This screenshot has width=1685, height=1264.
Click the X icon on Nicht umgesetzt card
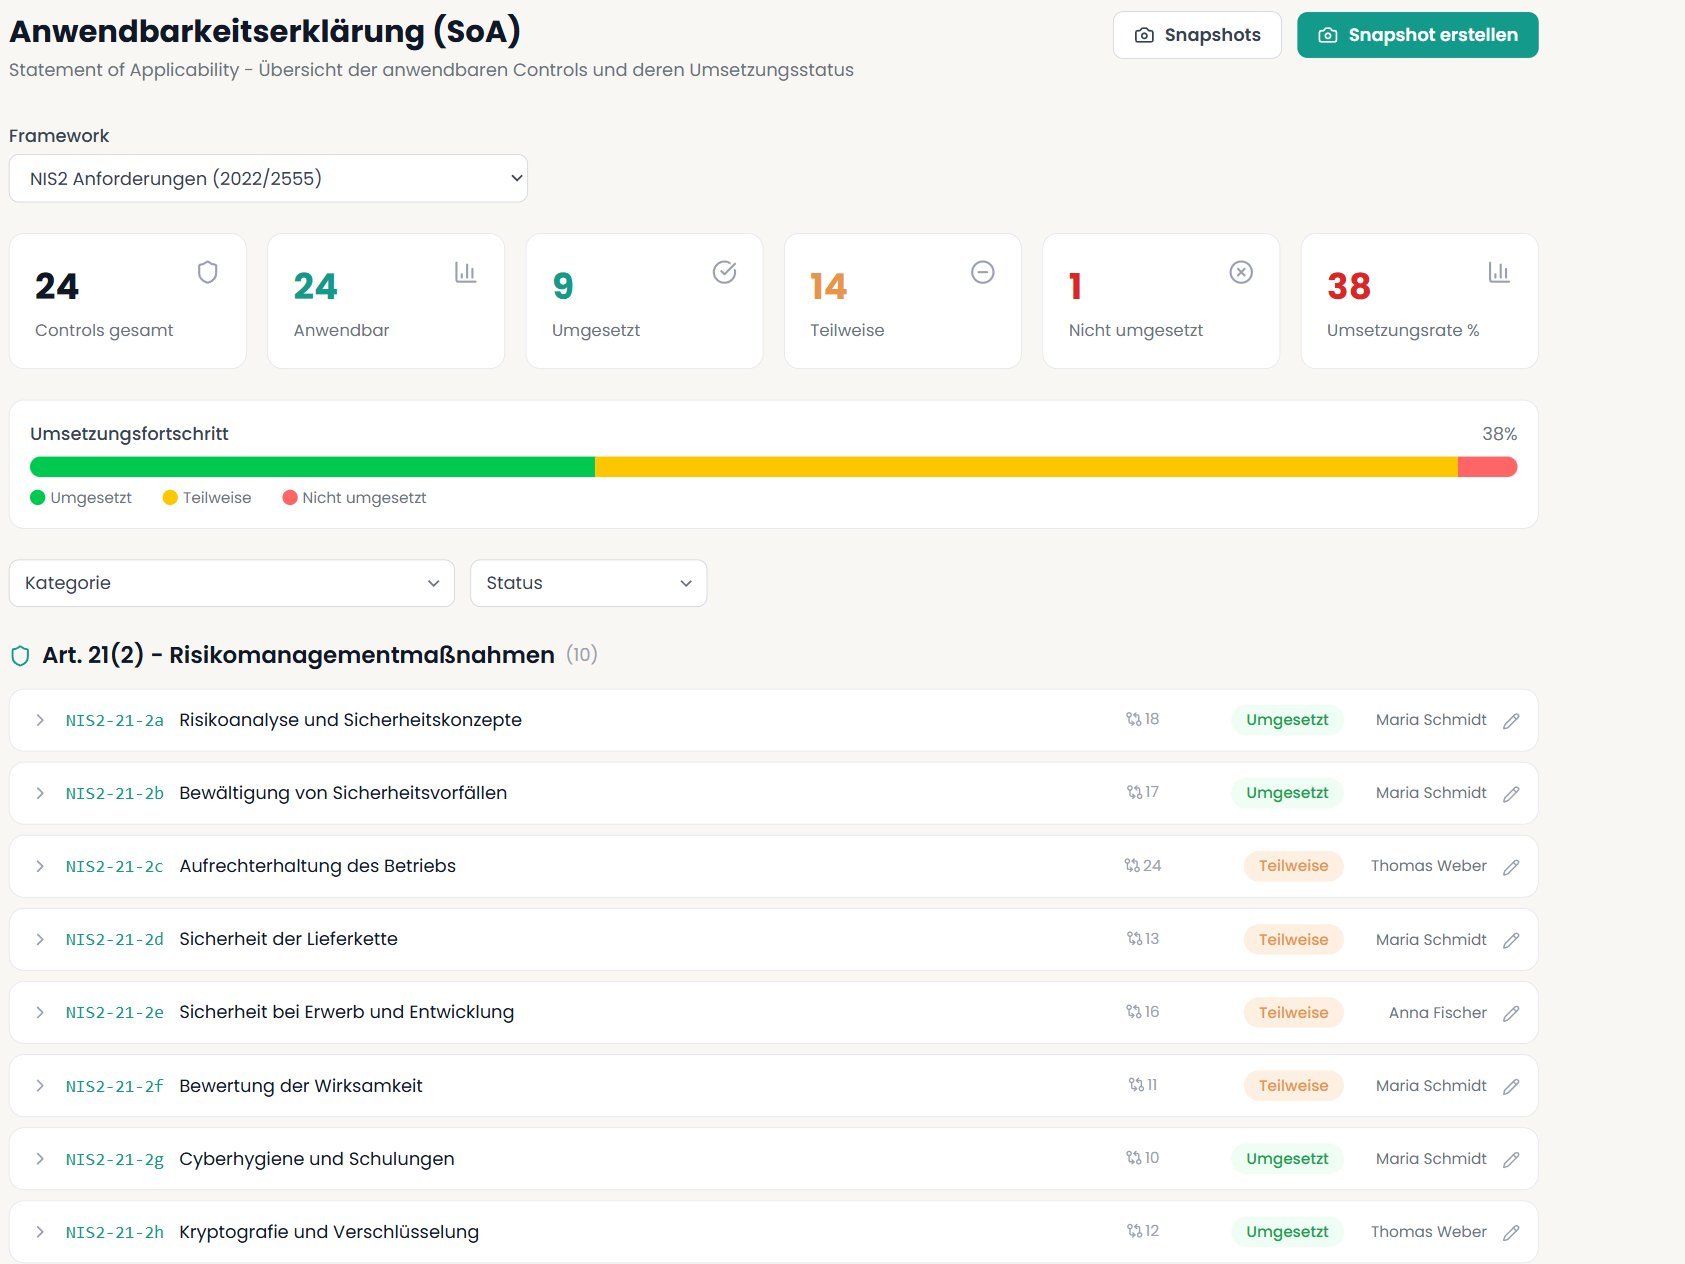click(1241, 271)
